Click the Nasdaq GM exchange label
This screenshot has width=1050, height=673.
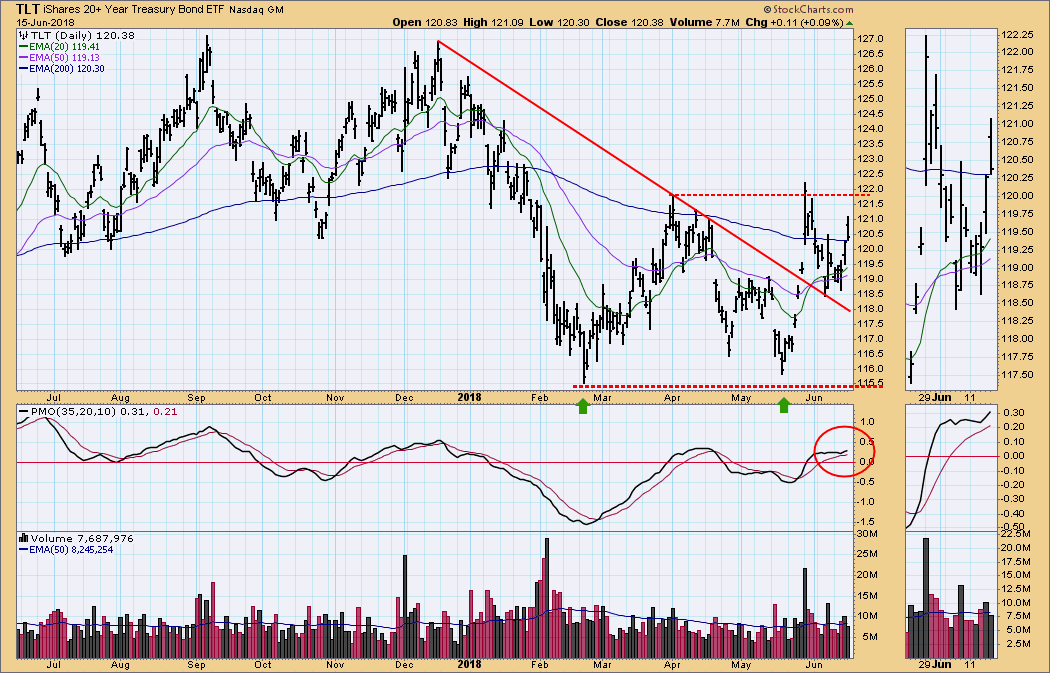point(256,11)
